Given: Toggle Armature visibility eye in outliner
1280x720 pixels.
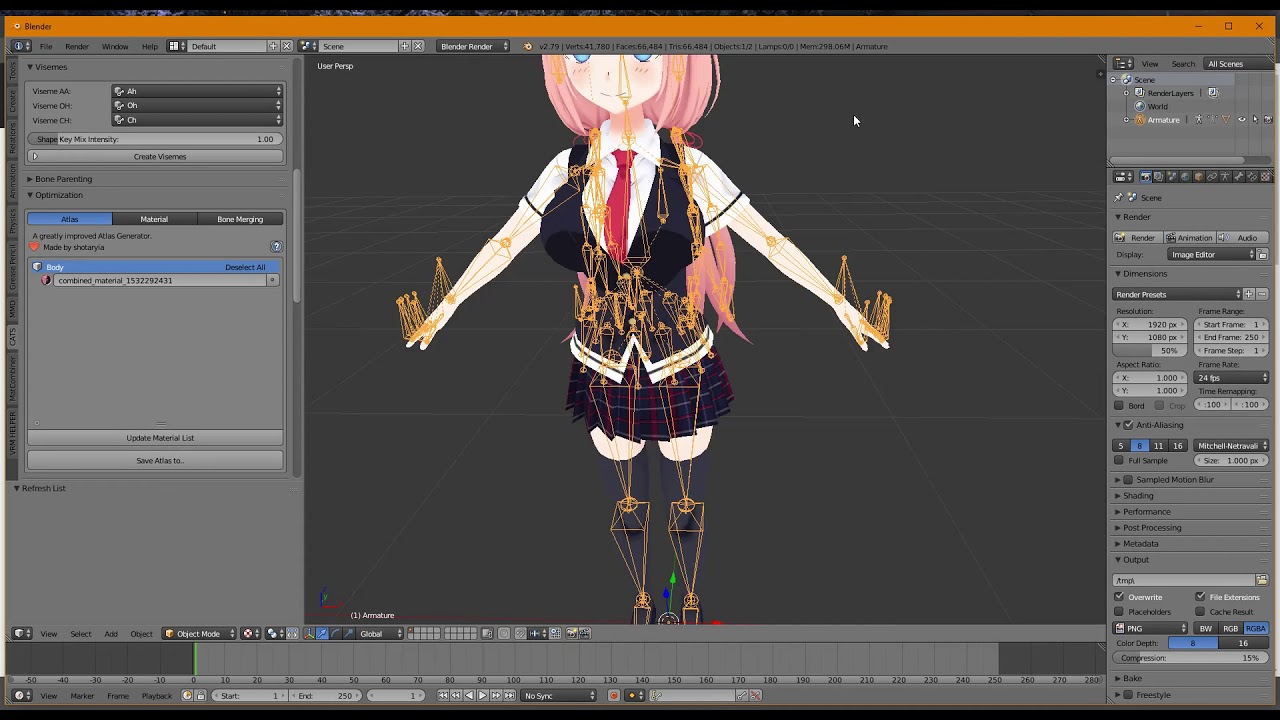Looking at the screenshot, I should tap(1242, 120).
